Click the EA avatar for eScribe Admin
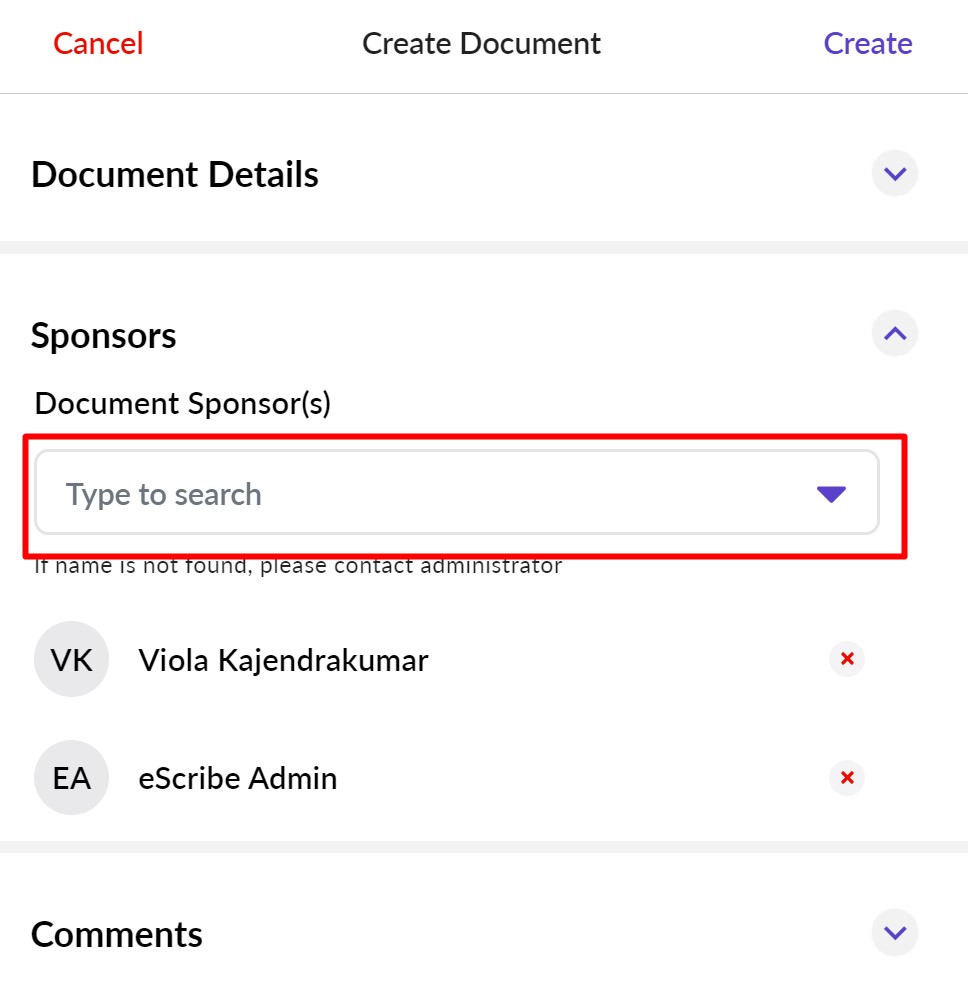Image resolution: width=968 pixels, height=994 pixels. (x=71, y=778)
